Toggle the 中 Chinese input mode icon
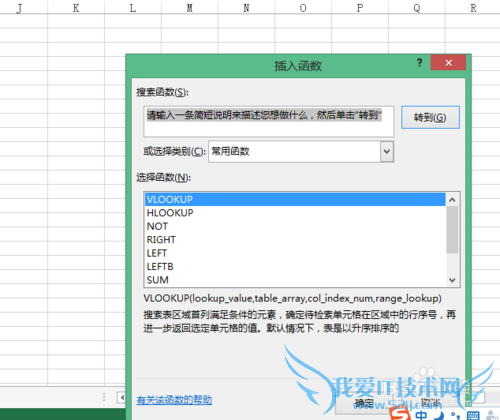500x420 pixels. point(421,415)
